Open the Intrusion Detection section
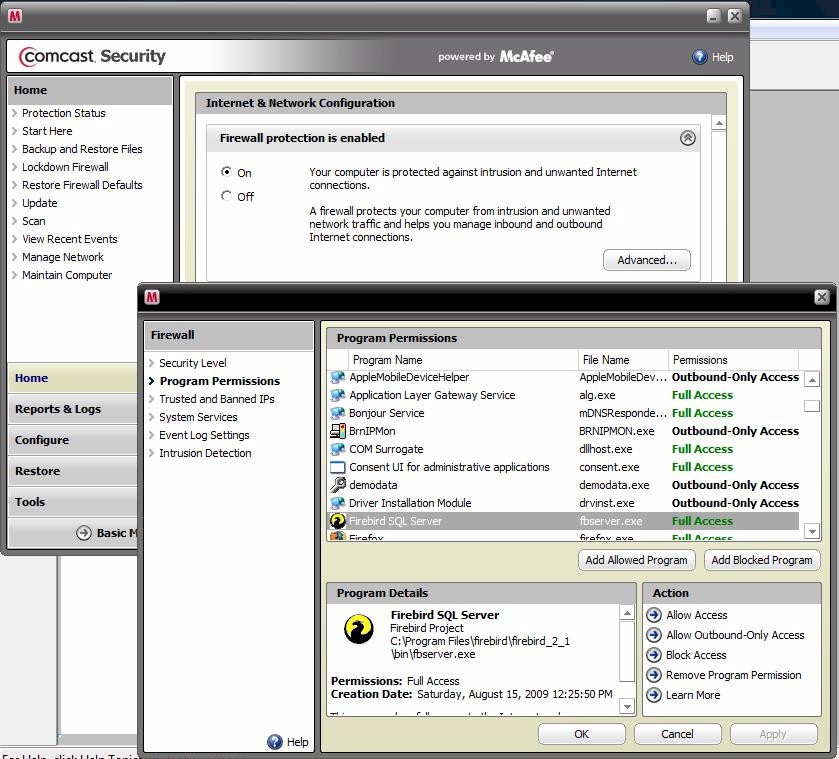 [205, 453]
